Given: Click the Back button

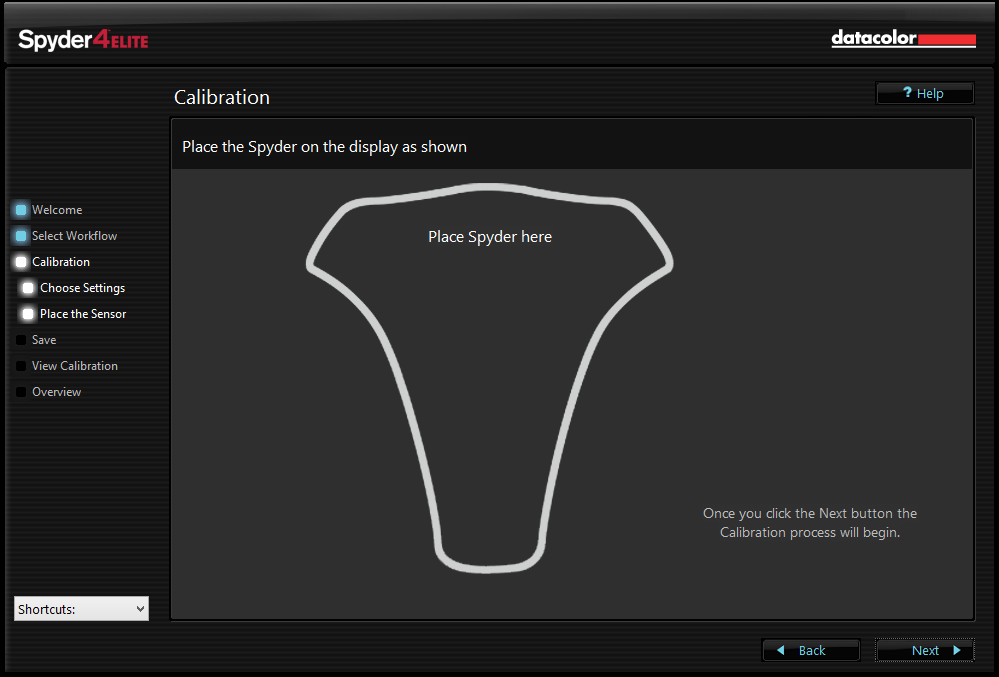Looking at the screenshot, I should pyautogui.click(x=810, y=650).
